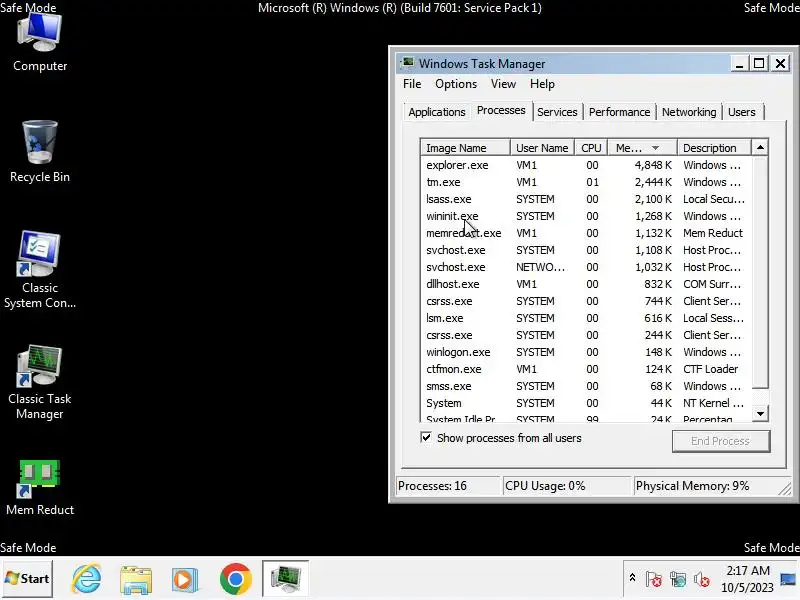Open the Options menu
Viewport: 800px width, 600px height.
[x=456, y=84]
